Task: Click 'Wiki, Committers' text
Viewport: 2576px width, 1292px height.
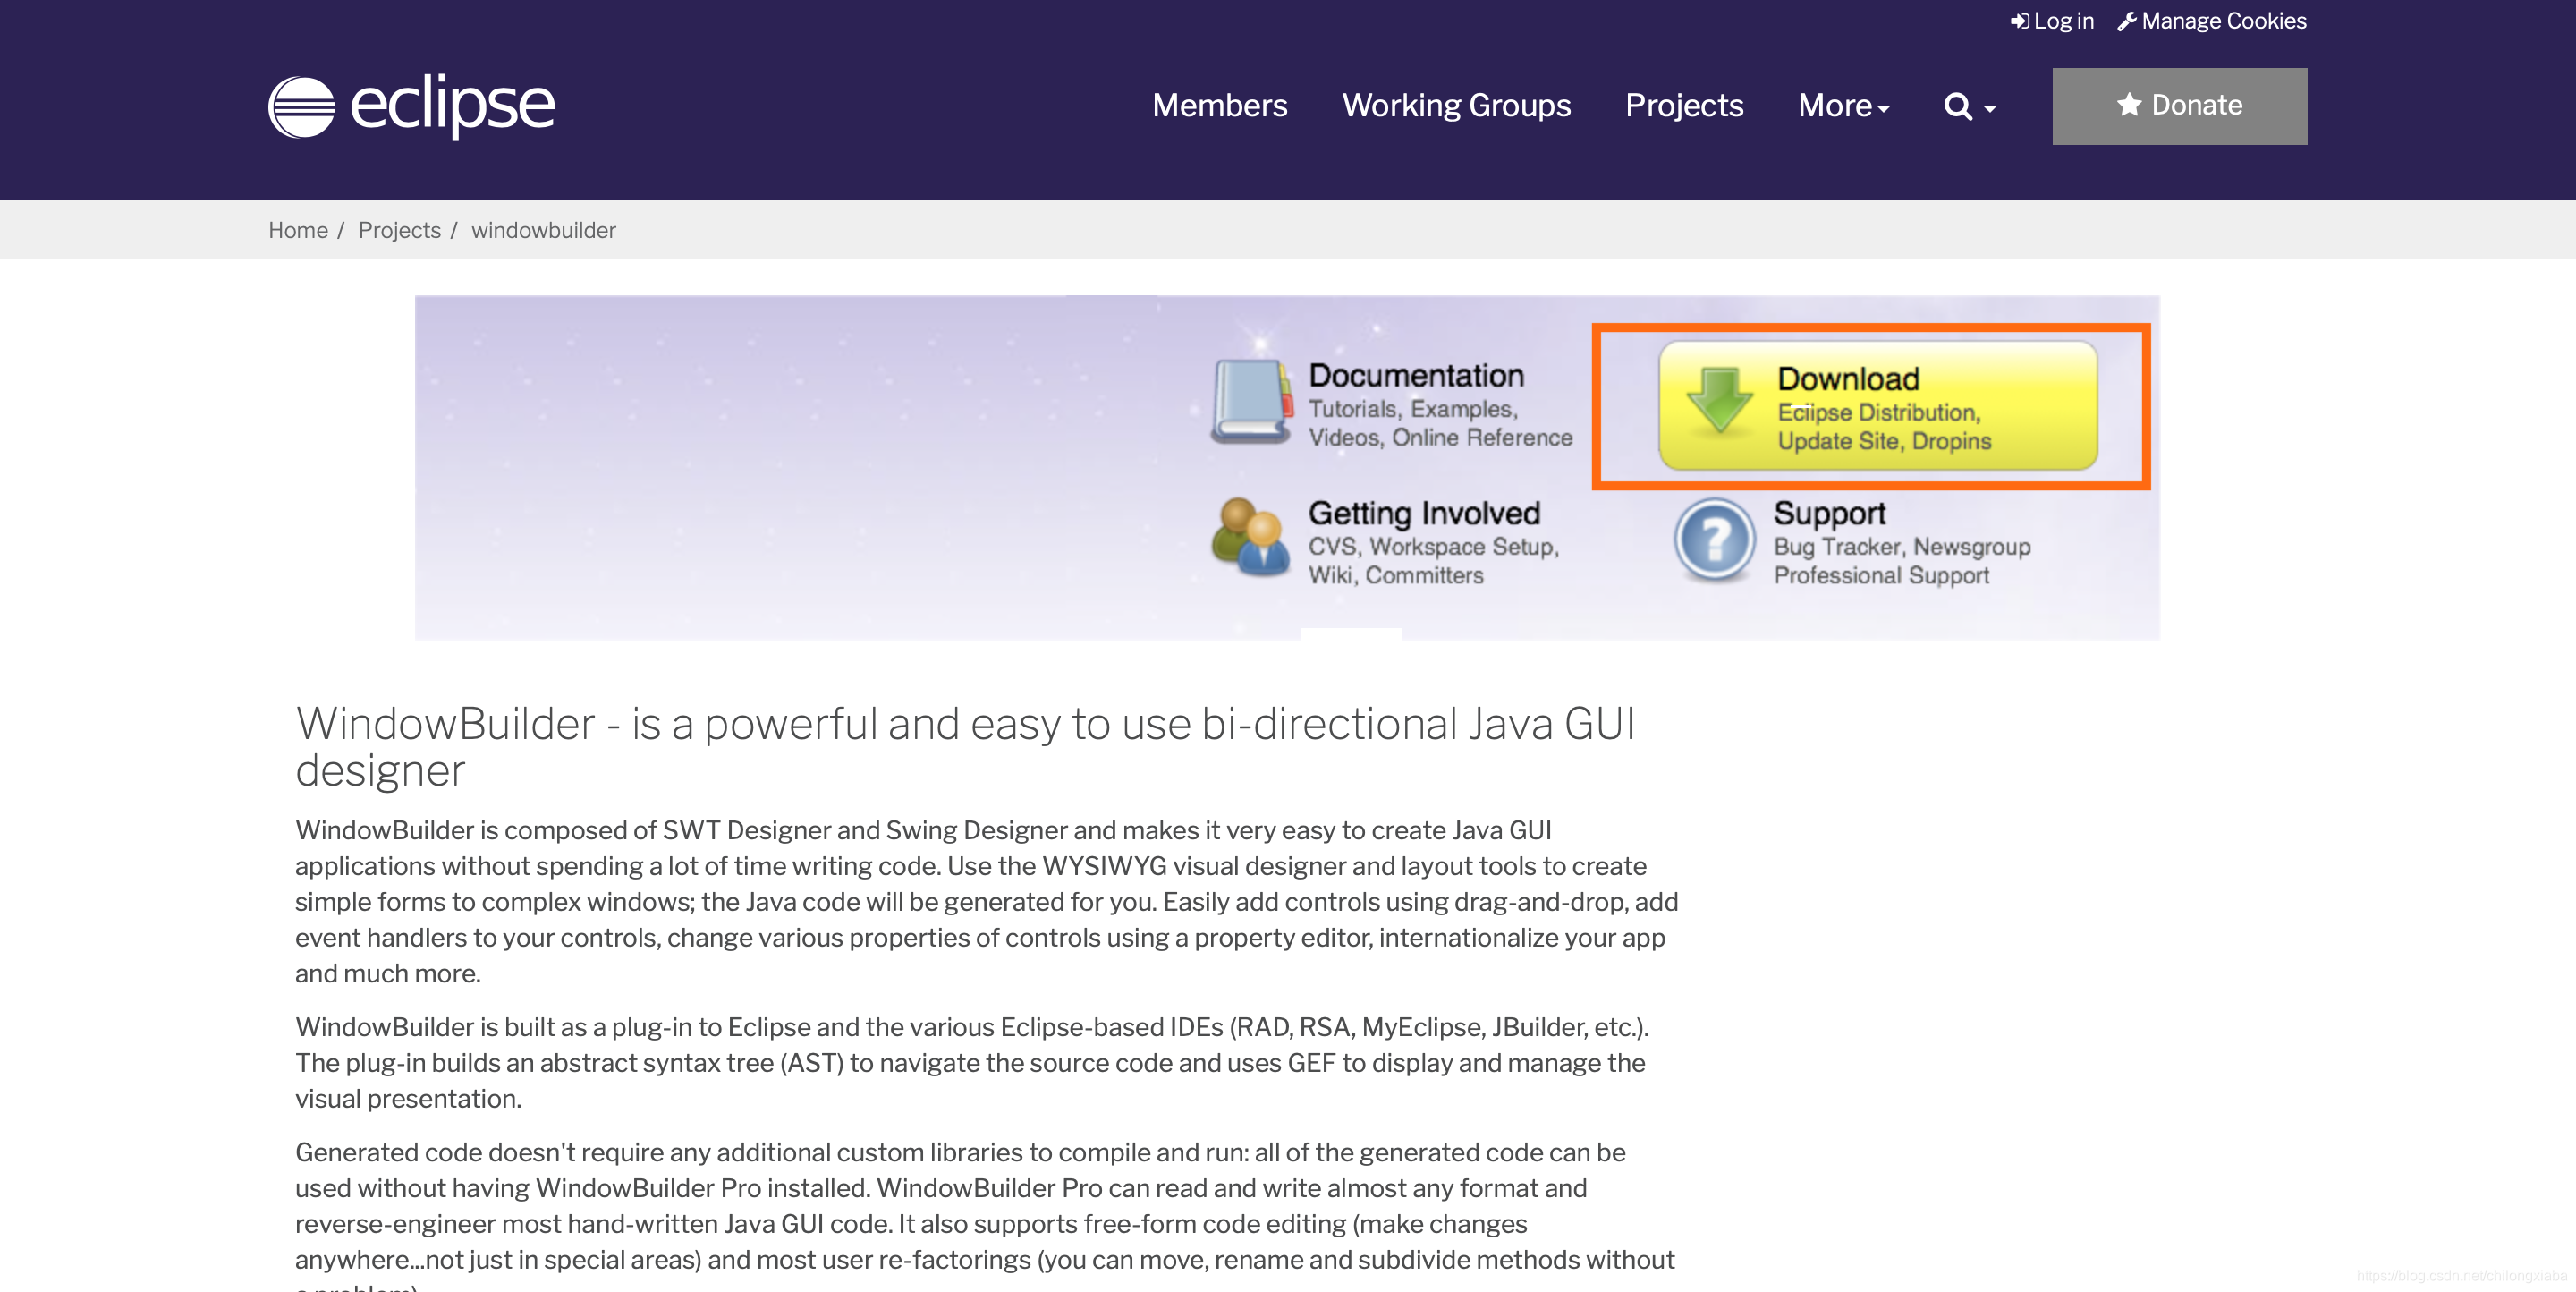Action: click(x=1396, y=575)
